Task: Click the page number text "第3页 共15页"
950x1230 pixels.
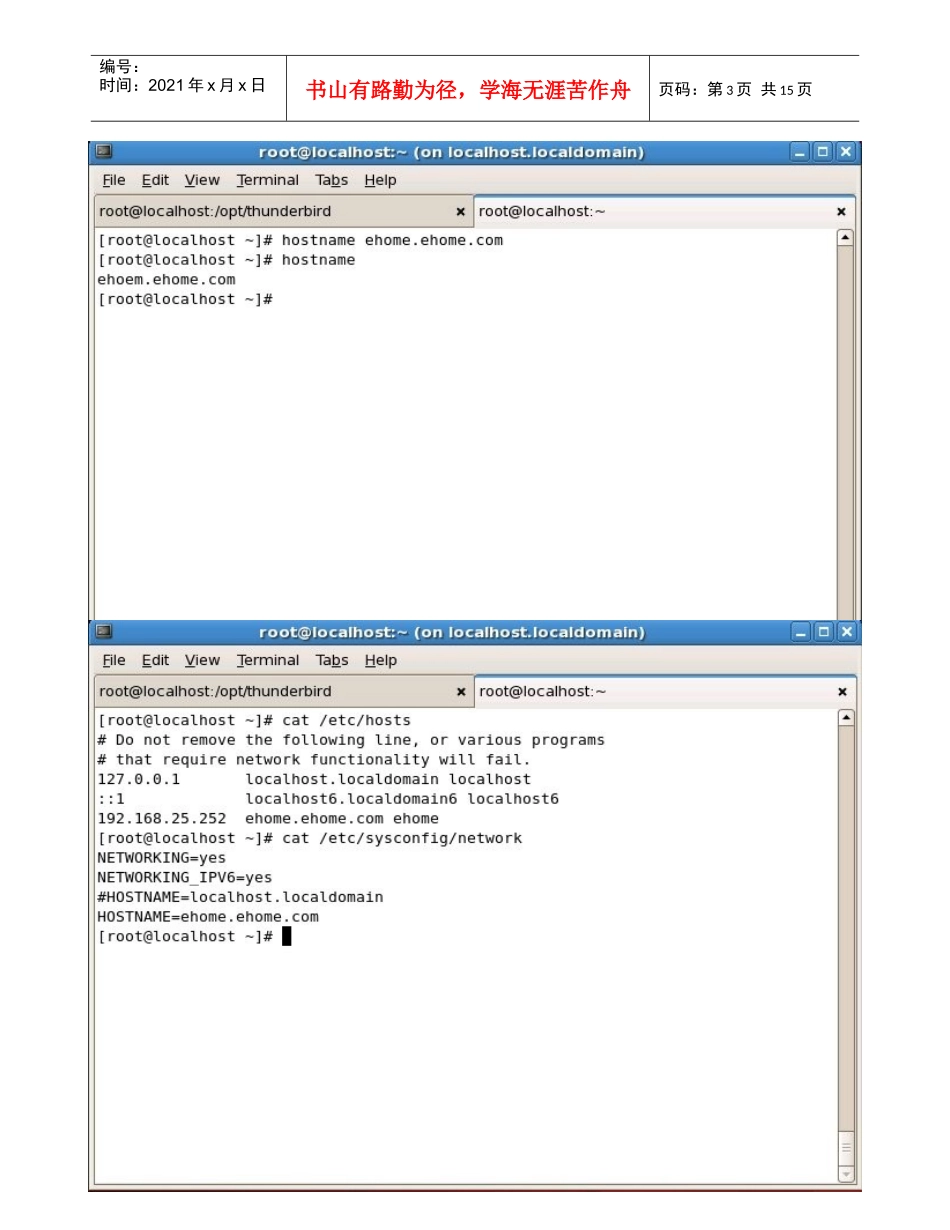Action: point(759,90)
